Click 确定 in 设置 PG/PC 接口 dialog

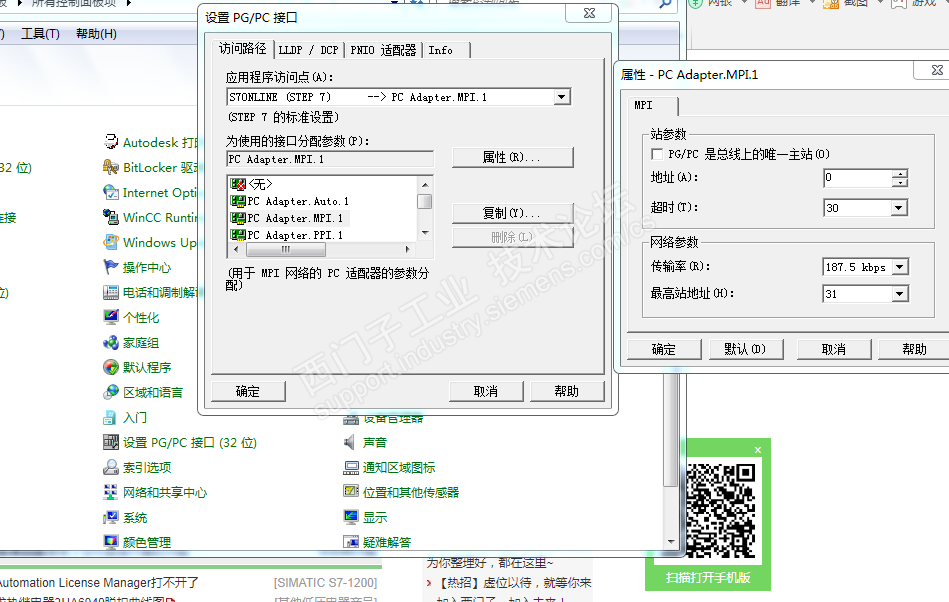pyautogui.click(x=248, y=391)
